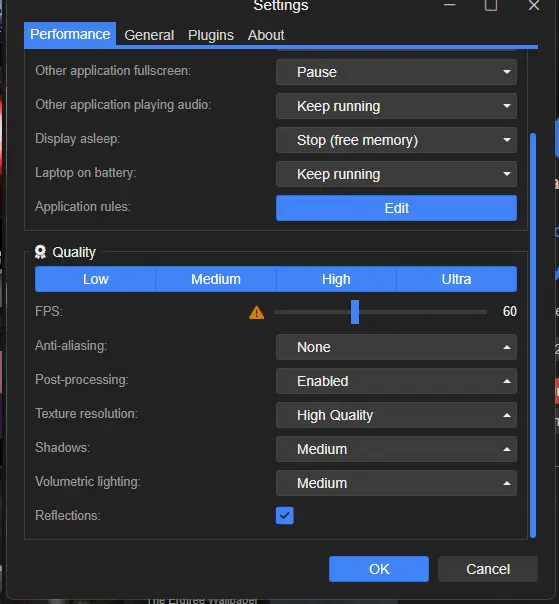Toggle the Reflections checkbox
The height and width of the screenshot is (604, 559).
(285, 515)
